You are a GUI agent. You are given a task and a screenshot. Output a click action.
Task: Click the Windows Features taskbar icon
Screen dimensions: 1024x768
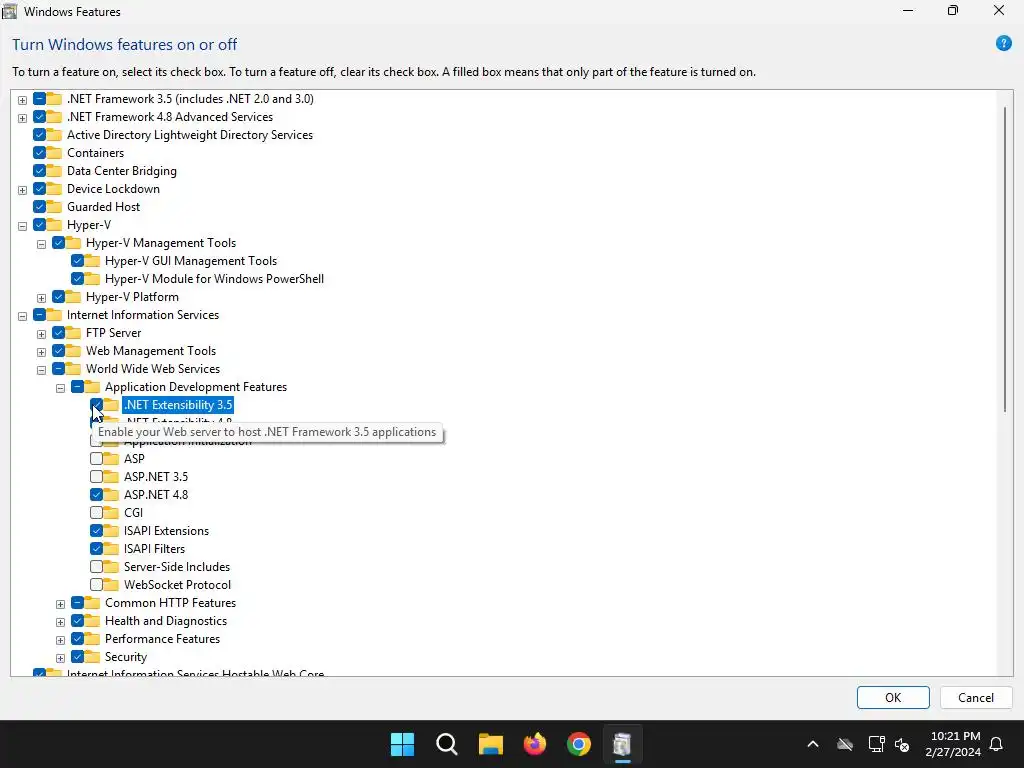pos(622,744)
